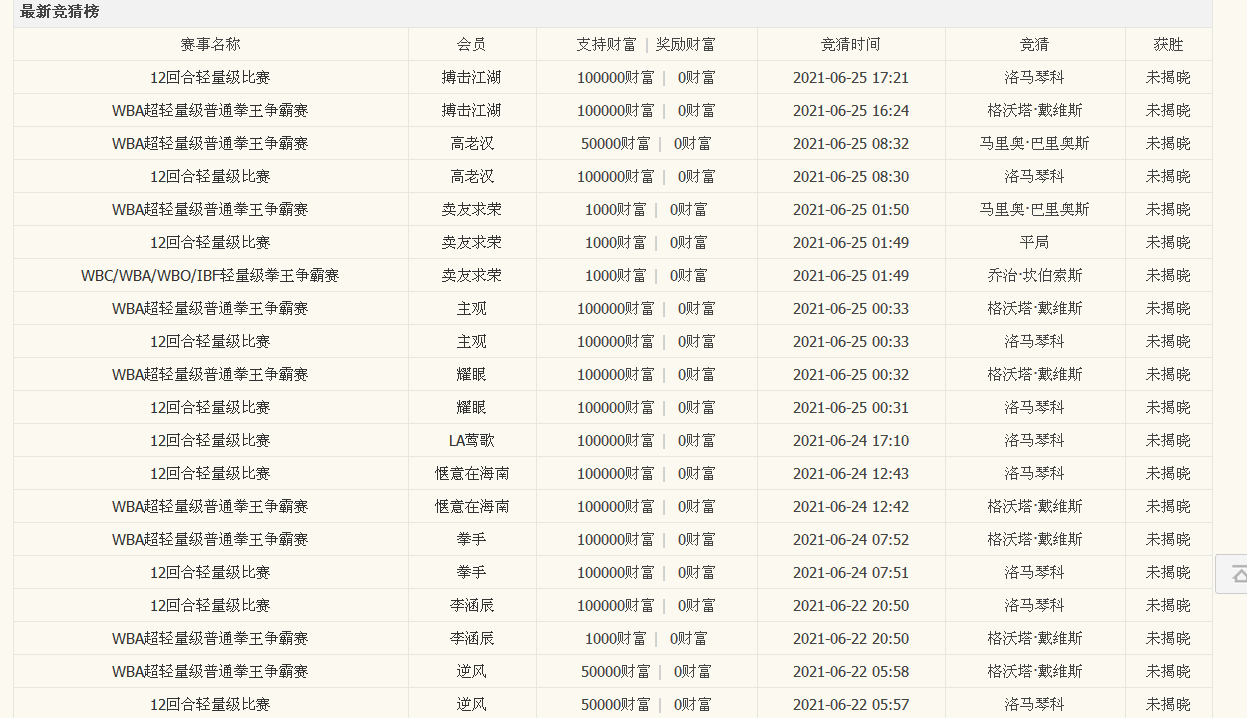
Task: Open member 高老汉 in the 08:30 row
Action: point(472,176)
